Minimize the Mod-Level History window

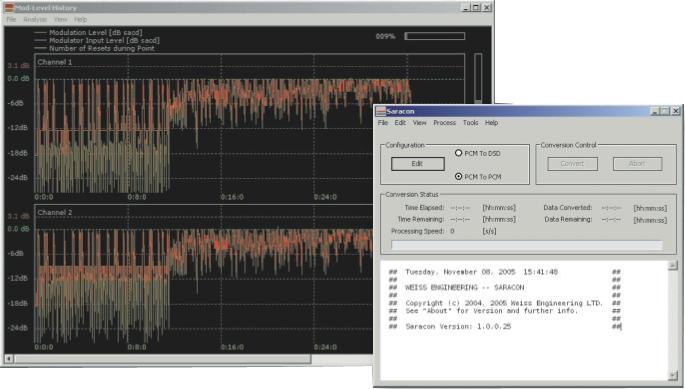pos(466,7)
